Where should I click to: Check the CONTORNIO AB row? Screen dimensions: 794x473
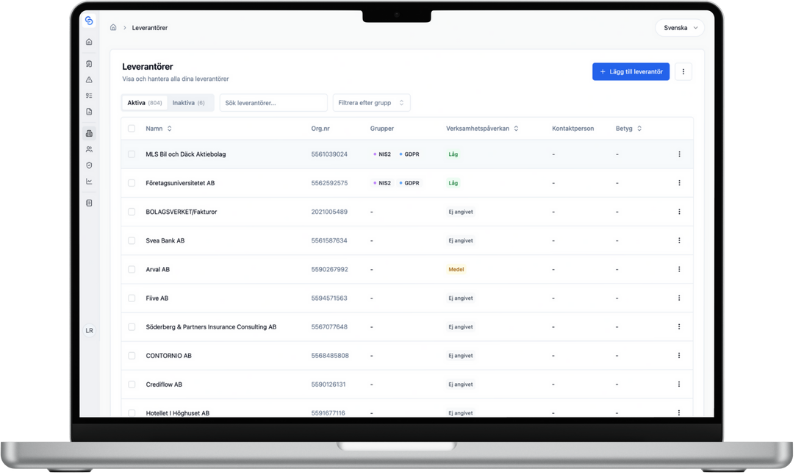coord(132,356)
